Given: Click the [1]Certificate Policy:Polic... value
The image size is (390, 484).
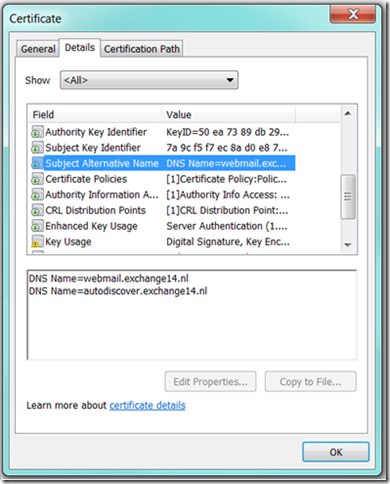Looking at the screenshot, I should click(x=226, y=179).
